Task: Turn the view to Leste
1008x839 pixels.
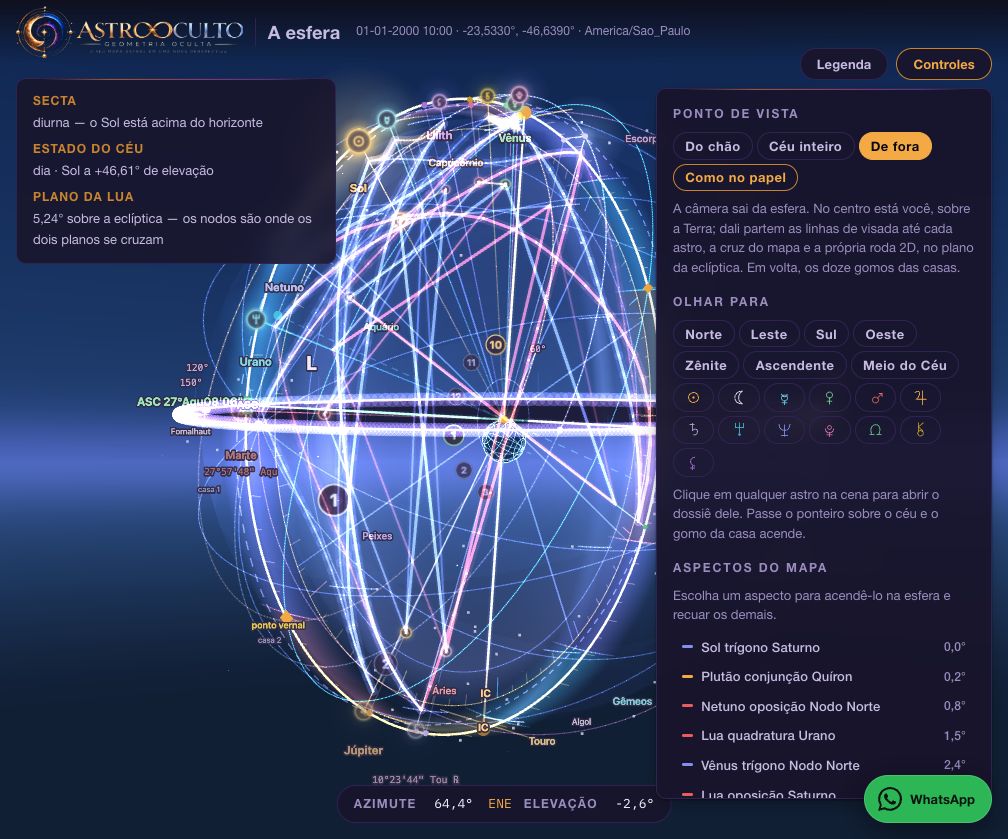Action: pyautogui.click(x=769, y=334)
